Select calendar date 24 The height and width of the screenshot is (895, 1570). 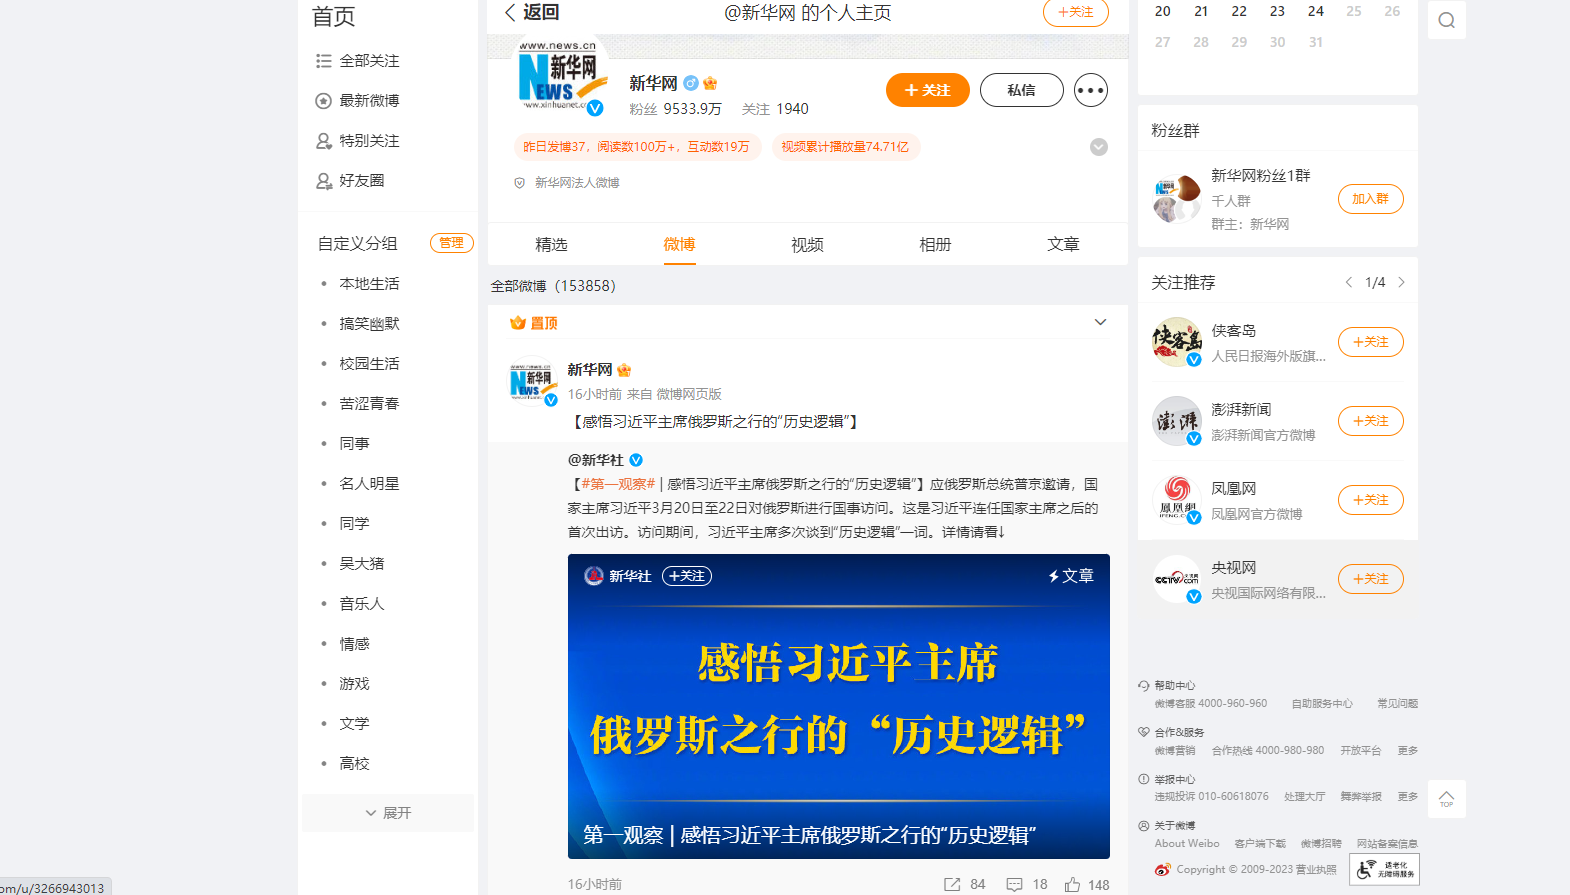pos(1316,11)
